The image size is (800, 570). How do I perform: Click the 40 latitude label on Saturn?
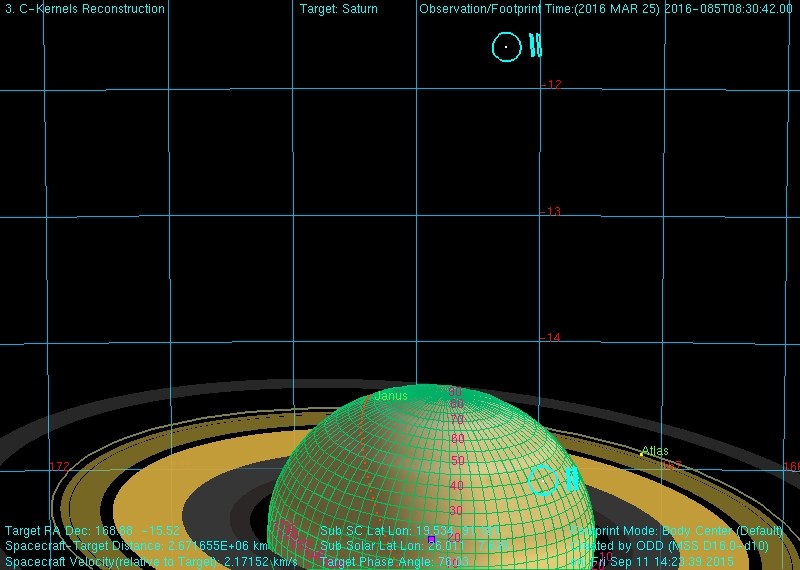pyautogui.click(x=457, y=485)
